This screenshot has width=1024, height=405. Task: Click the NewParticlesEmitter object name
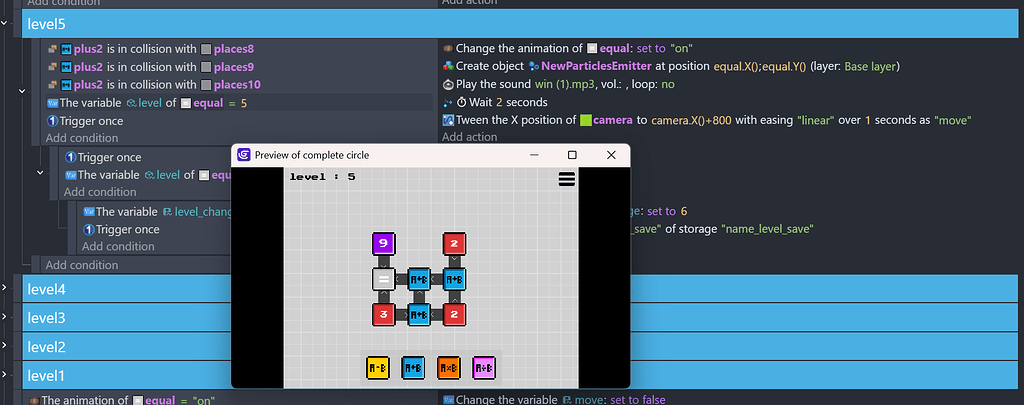click(x=596, y=66)
